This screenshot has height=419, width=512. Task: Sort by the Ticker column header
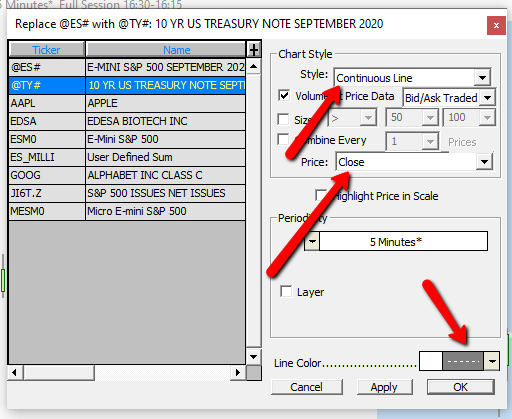pyautogui.click(x=46, y=50)
